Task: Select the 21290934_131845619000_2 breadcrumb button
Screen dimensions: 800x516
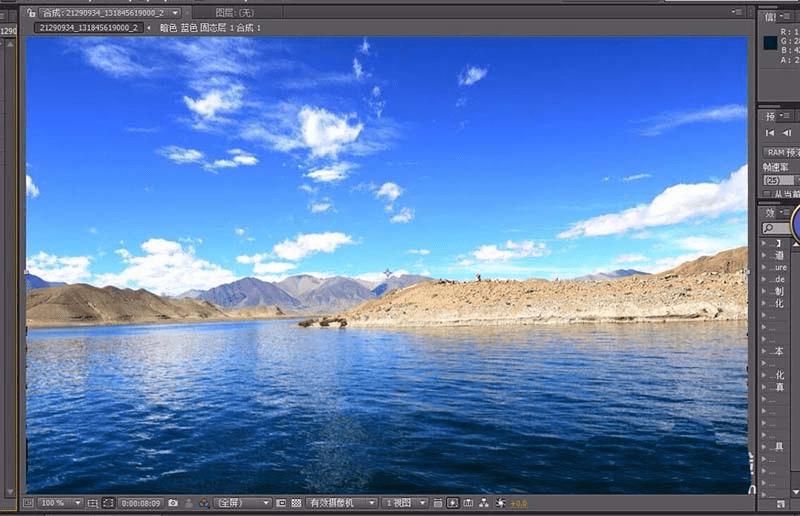Action: tap(89, 28)
